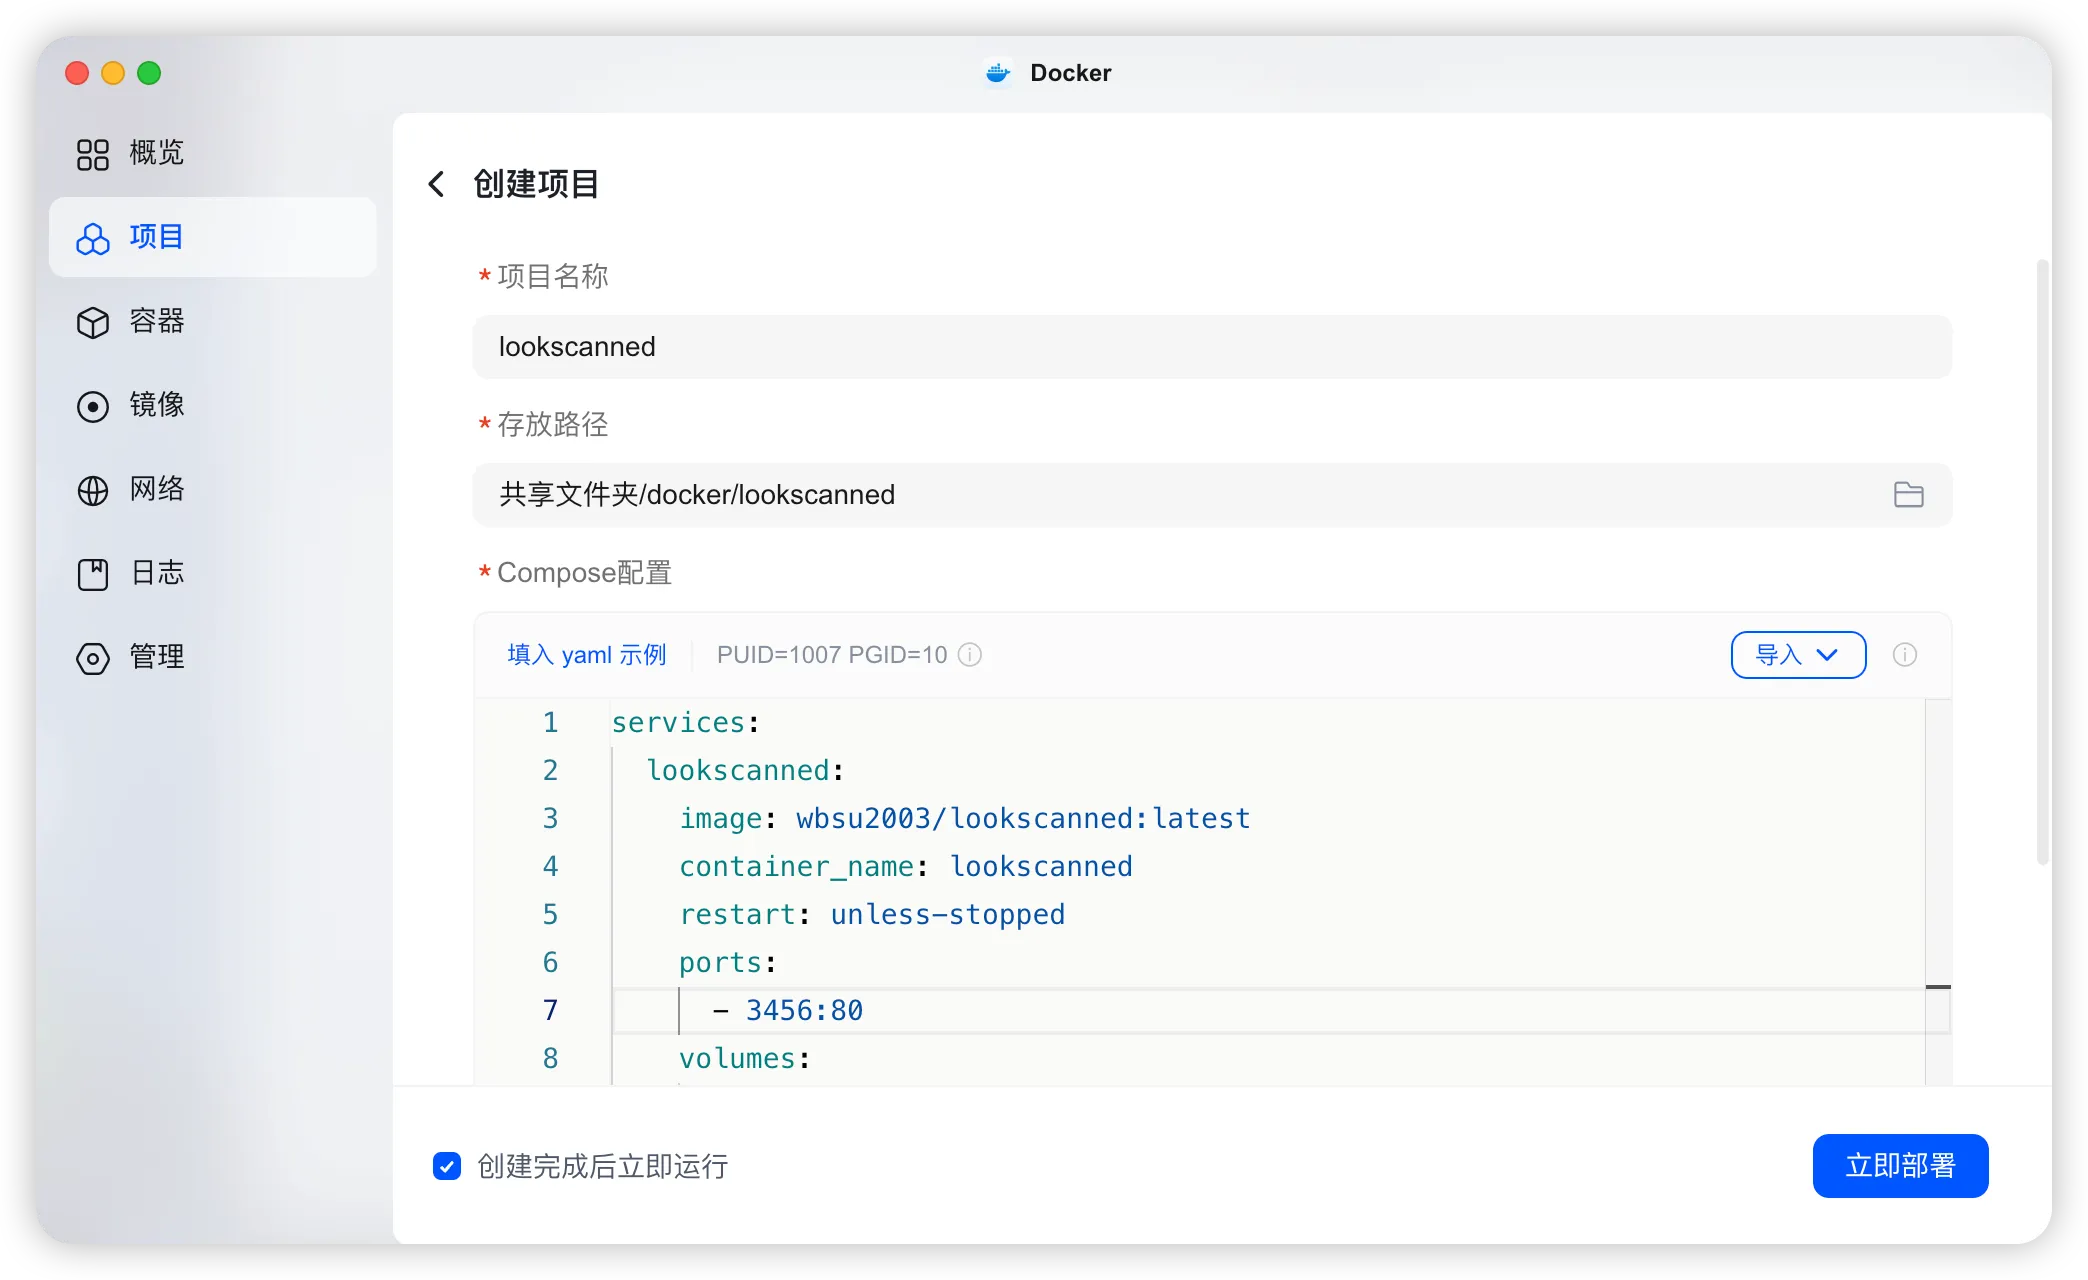Click the 日志 logs icon
The width and height of the screenshot is (2088, 1280).
pos(93,574)
